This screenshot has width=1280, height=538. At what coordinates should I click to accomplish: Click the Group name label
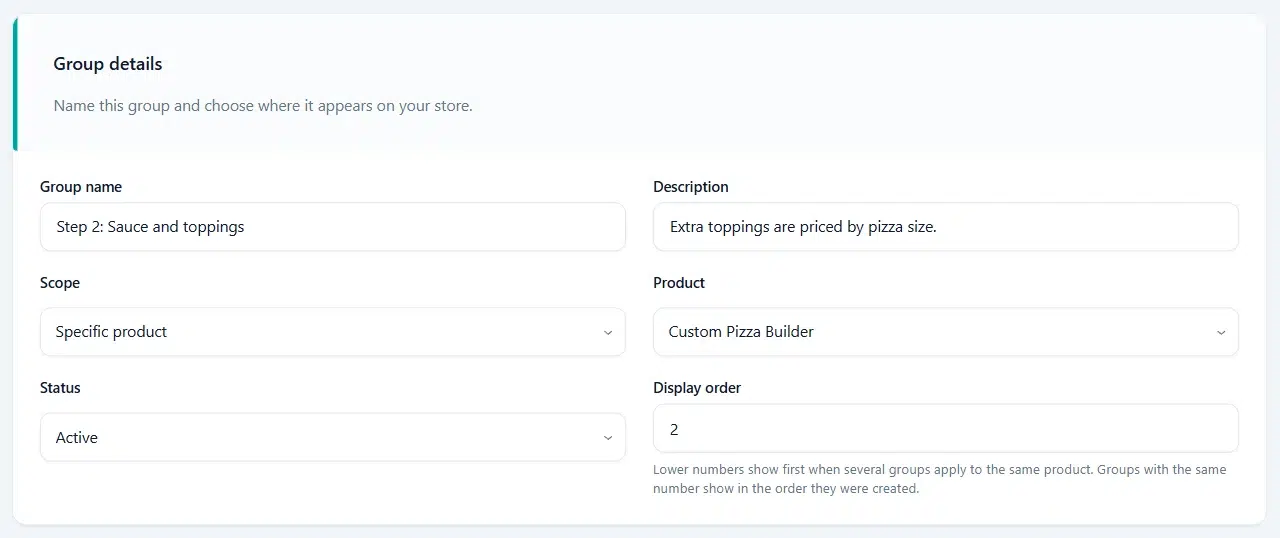point(81,187)
